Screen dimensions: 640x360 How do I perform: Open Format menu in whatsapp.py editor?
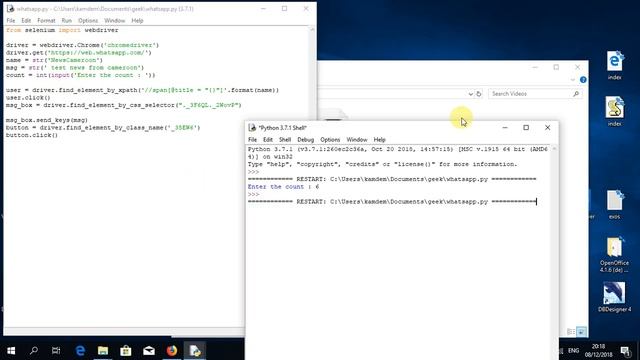click(x=46, y=20)
